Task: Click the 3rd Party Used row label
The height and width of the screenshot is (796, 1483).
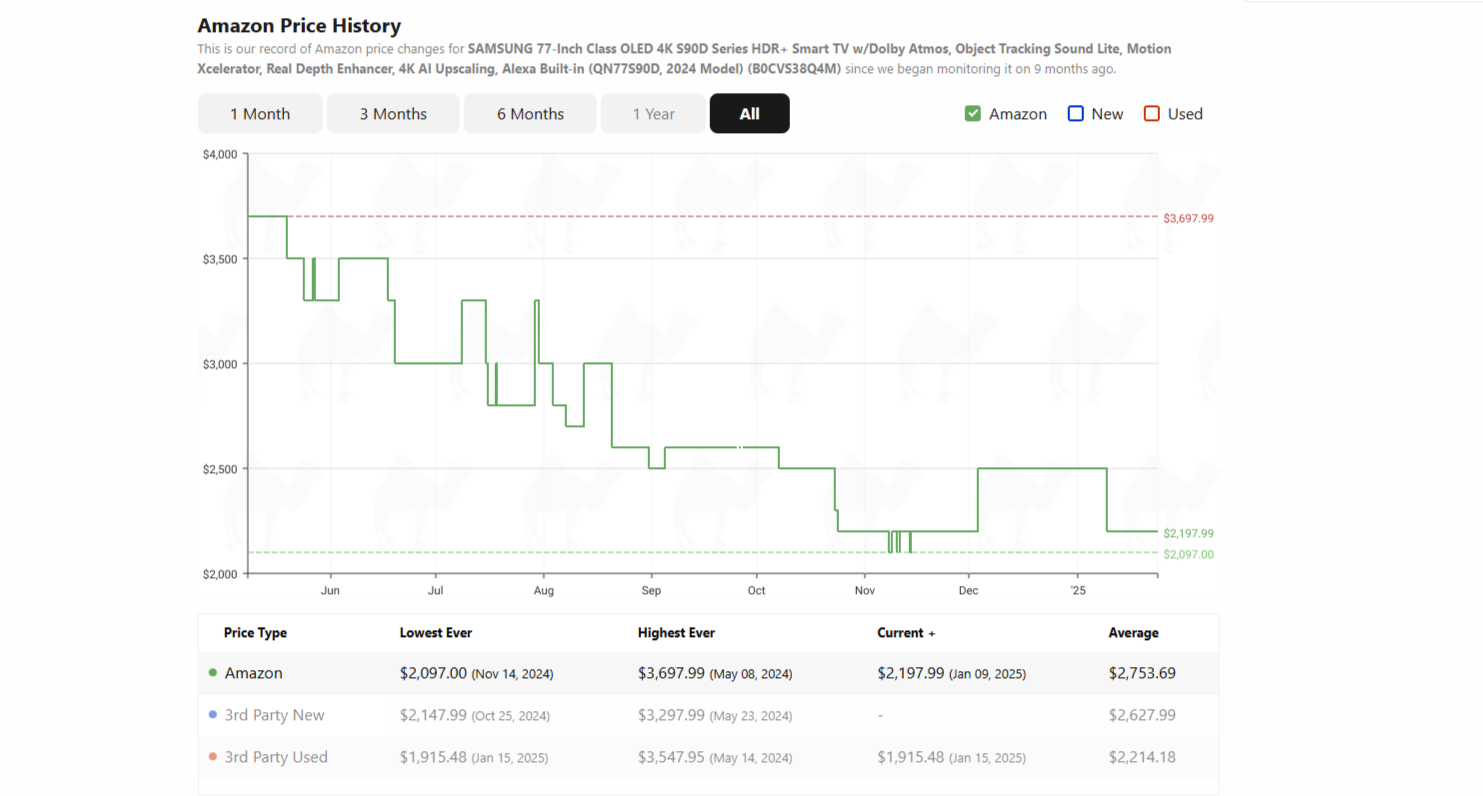Action: [x=276, y=757]
